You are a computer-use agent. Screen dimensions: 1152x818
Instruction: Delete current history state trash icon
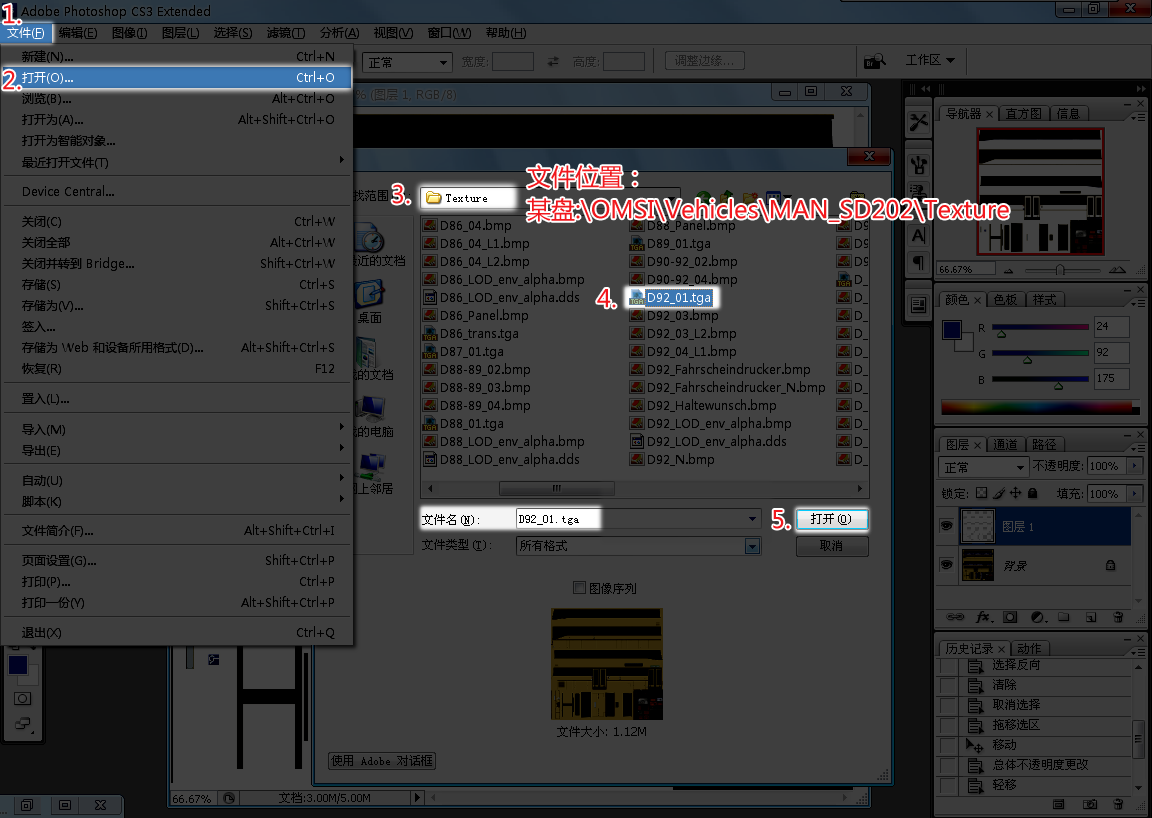(1118, 804)
